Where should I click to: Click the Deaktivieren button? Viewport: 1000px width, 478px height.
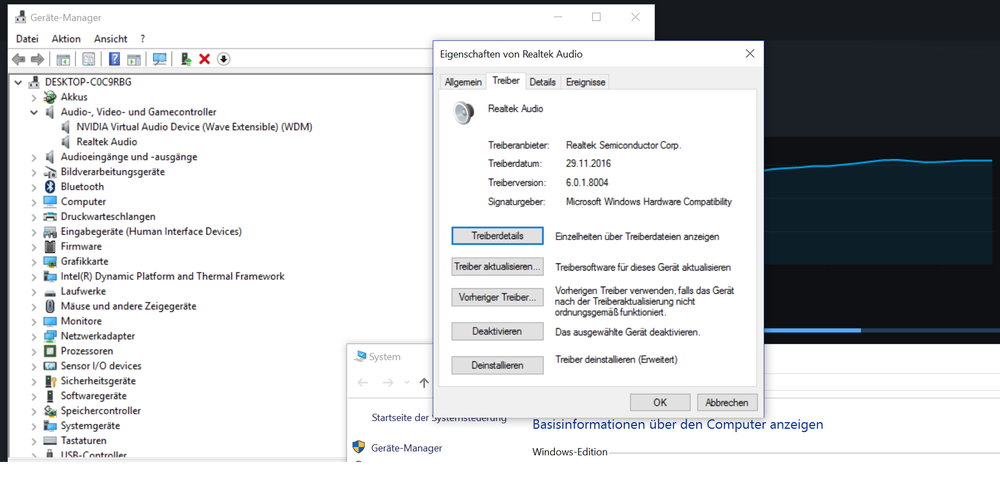pyautogui.click(x=497, y=332)
